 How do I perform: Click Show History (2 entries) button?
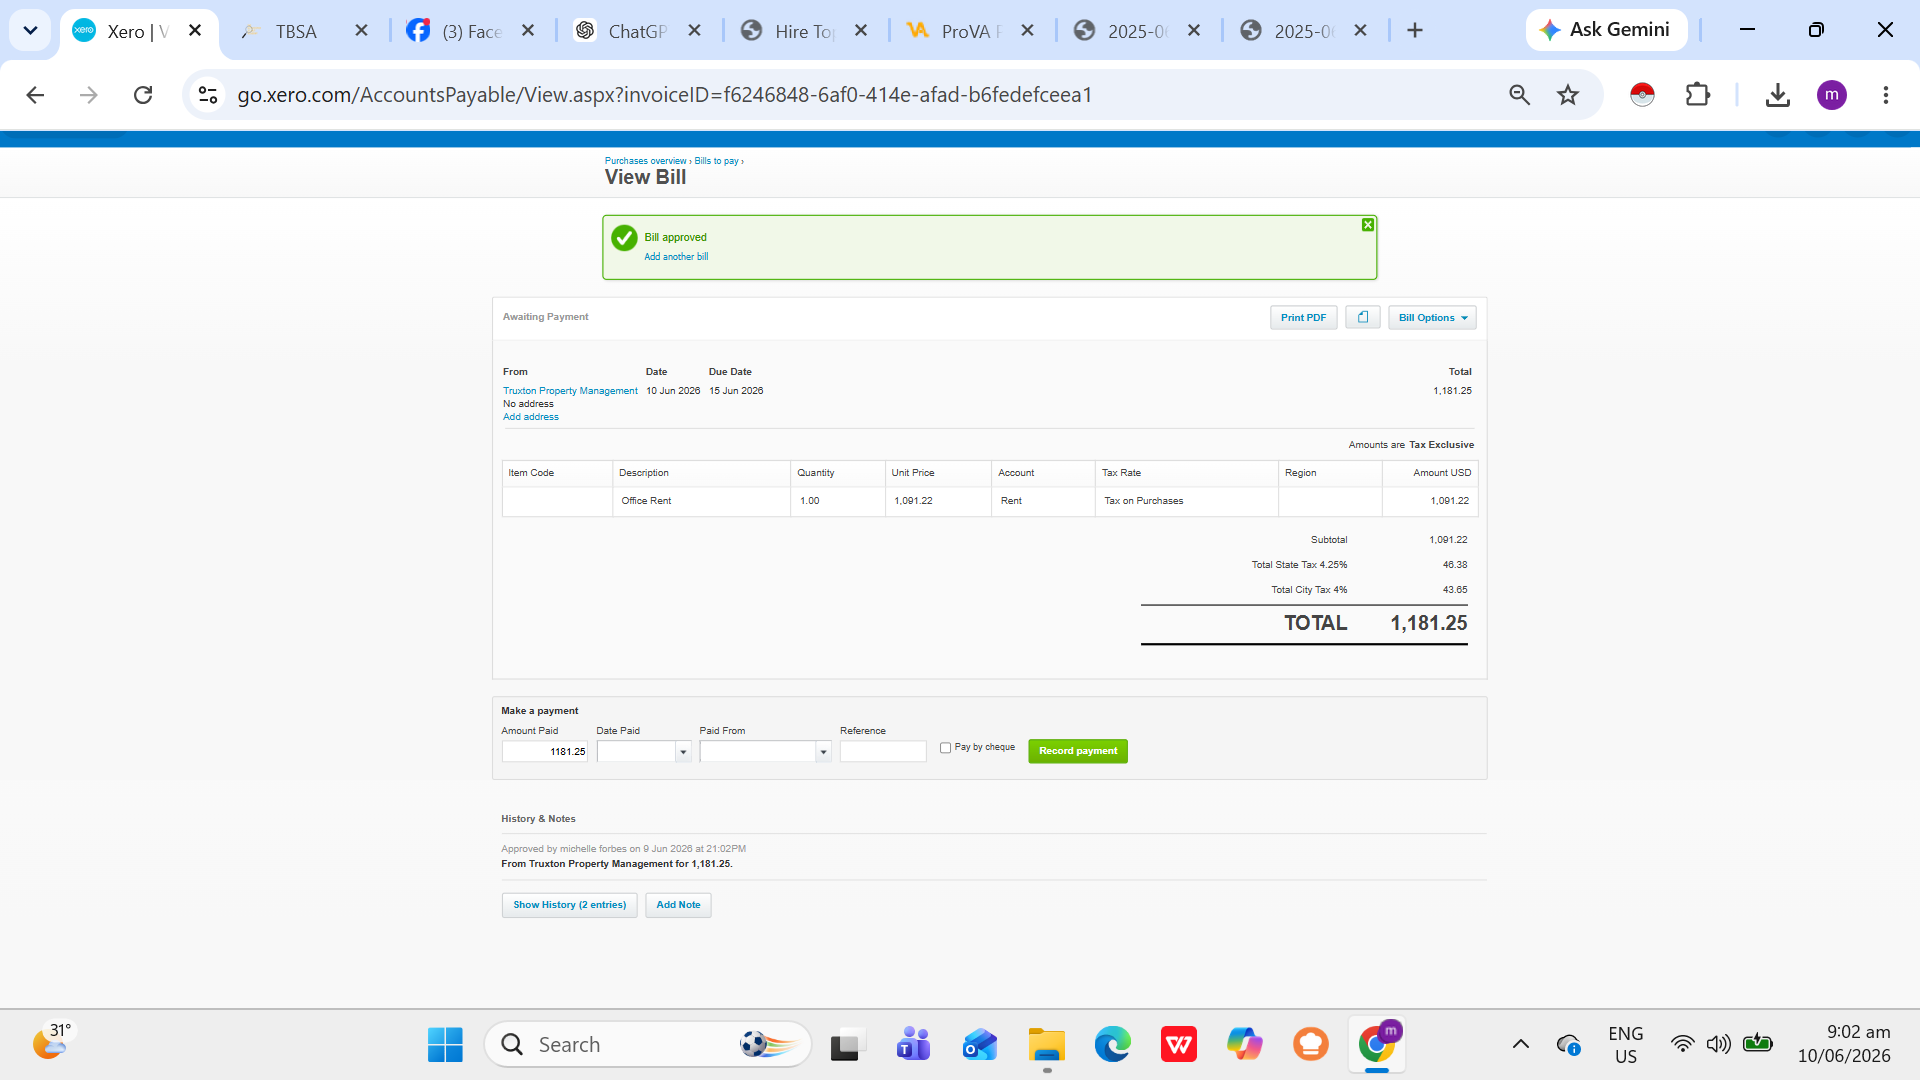pos(569,905)
